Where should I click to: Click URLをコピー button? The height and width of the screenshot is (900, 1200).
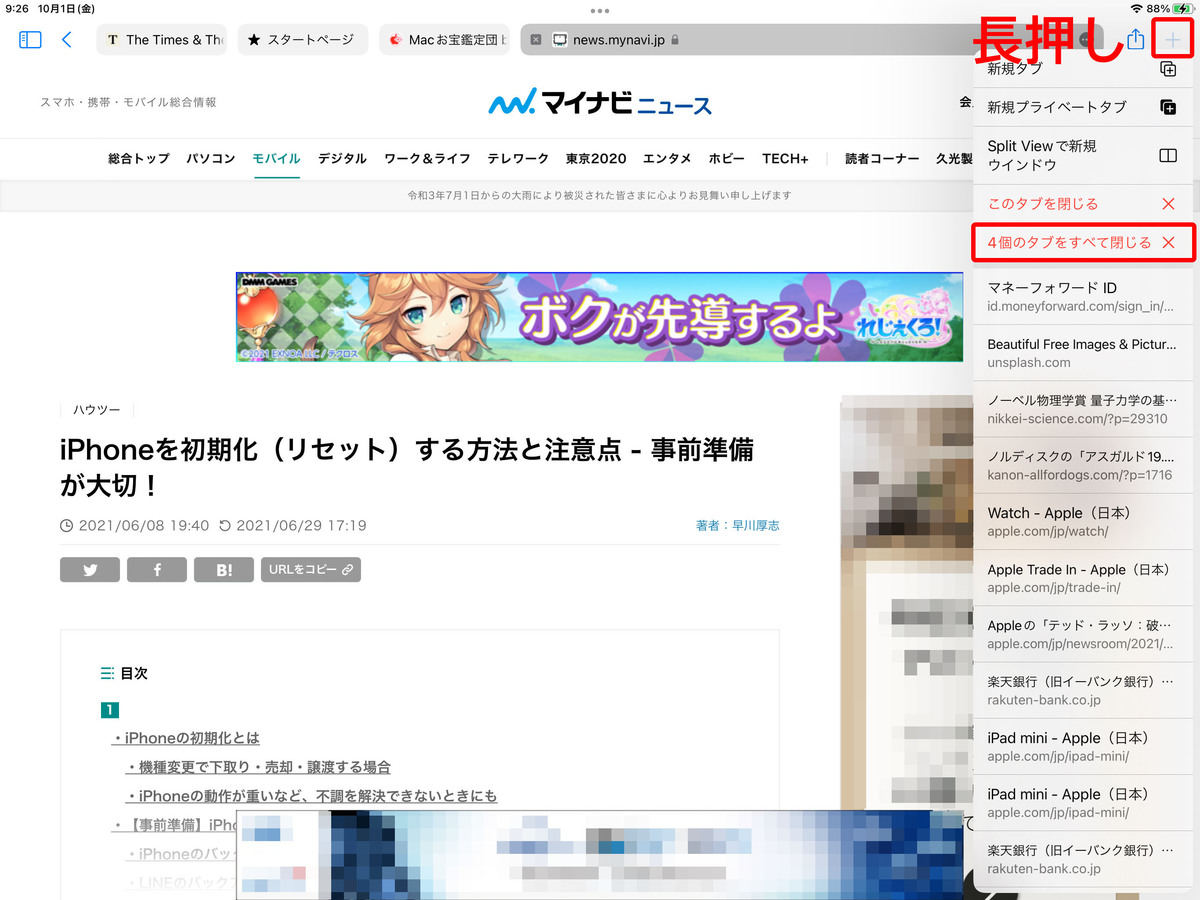311,570
